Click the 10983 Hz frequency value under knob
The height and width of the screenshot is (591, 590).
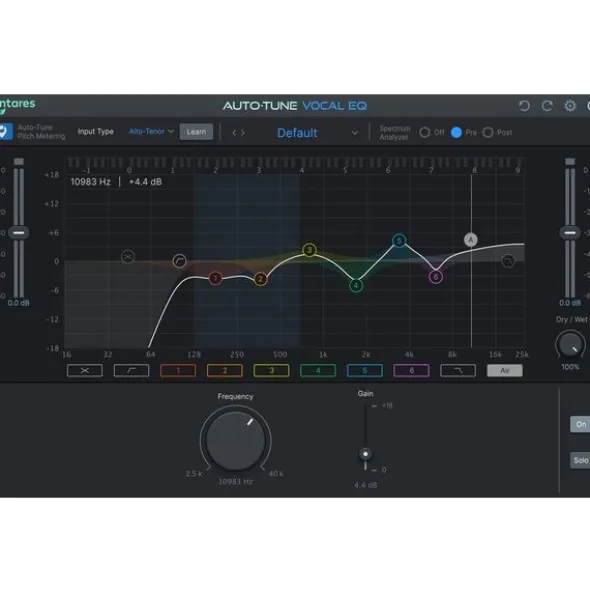tap(236, 482)
